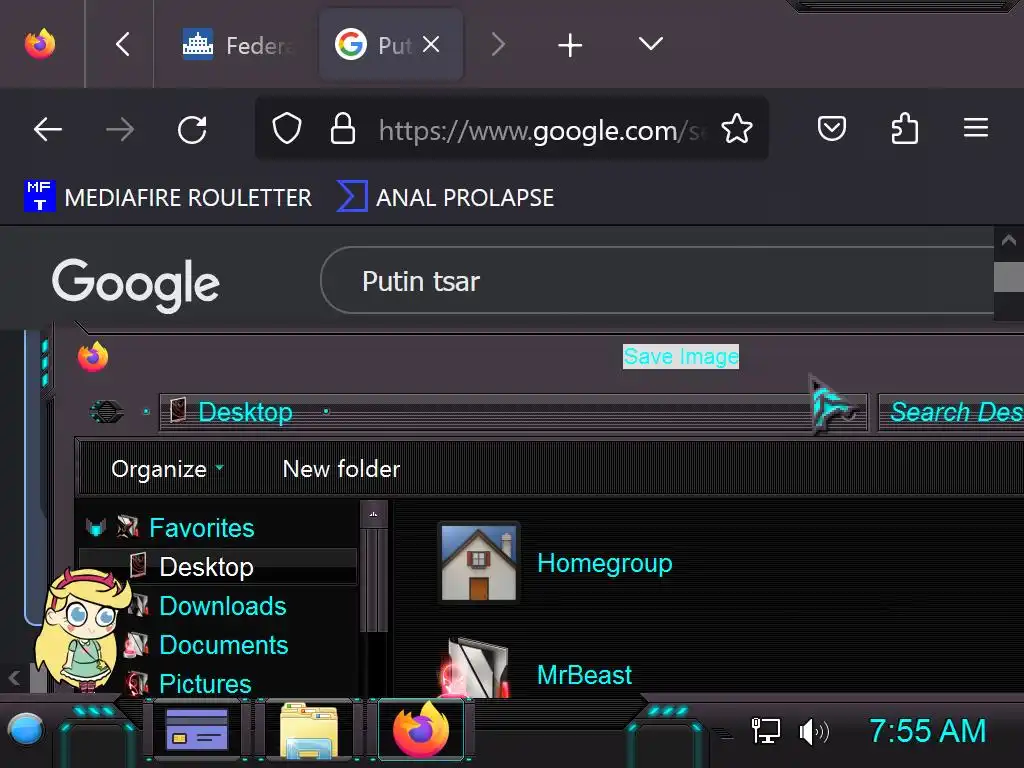This screenshot has height=768, width=1024.
Task: Open File Explorer from taskbar
Action: (309, 730)
